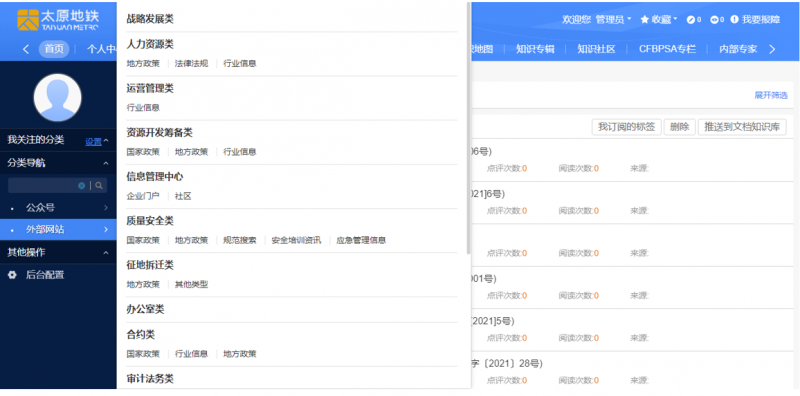800x396 pixels.
Task: Expand the 外部网站 category arrow
Action: click(x=106, y=230)
